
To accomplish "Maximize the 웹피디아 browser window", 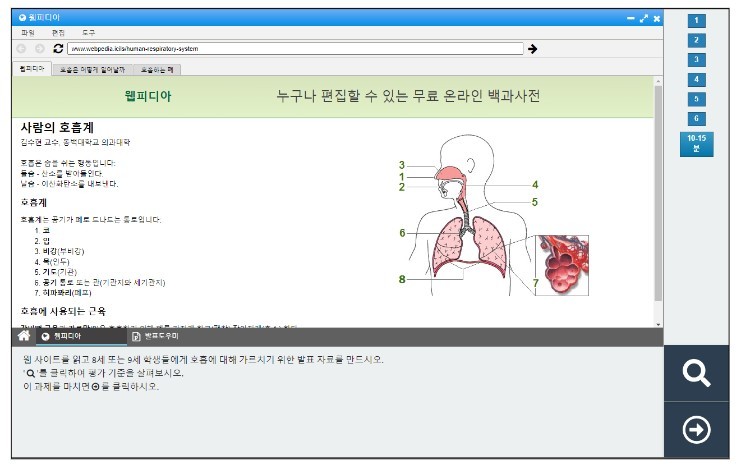I will pos(644,18).
